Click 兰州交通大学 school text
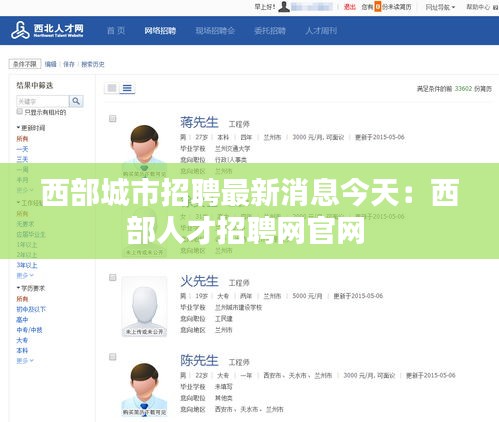The width and height of the screenshot is (499, 422). tap(232, 149)
